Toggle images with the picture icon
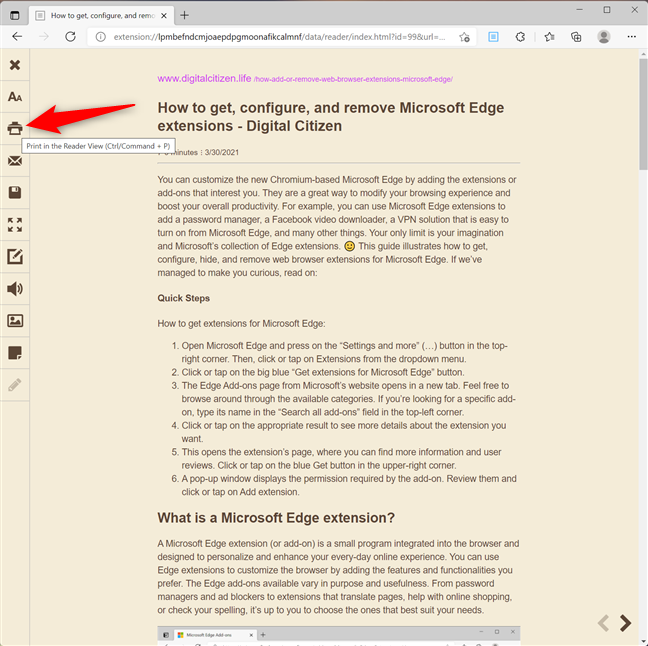The image size is (648, 646). pos(15,321)
